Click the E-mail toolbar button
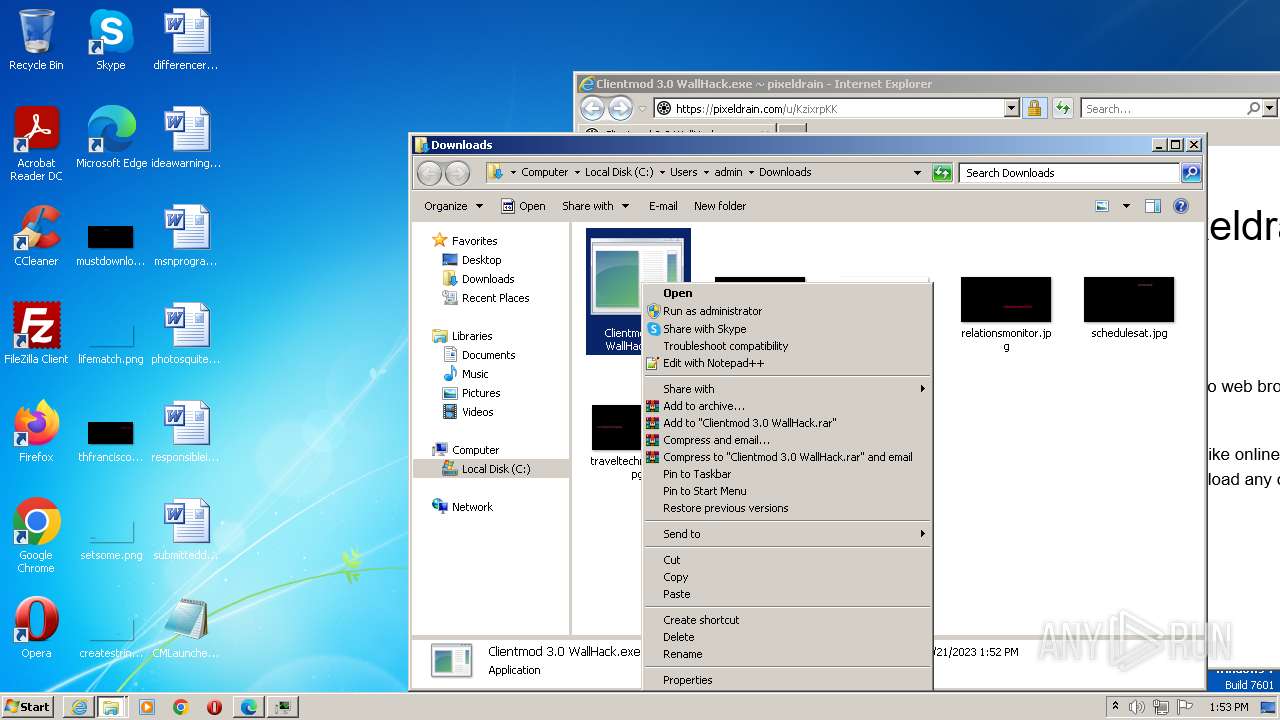 click(663, 206)
